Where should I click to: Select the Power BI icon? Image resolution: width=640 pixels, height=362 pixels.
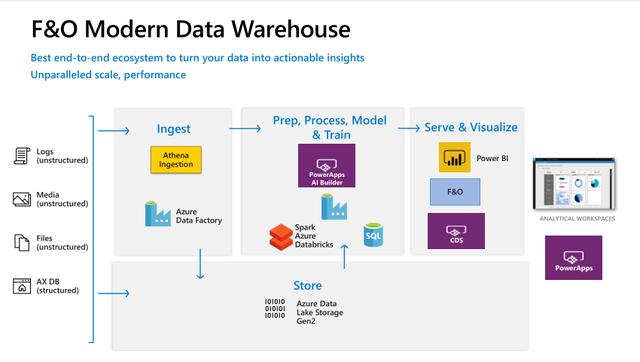454,157
